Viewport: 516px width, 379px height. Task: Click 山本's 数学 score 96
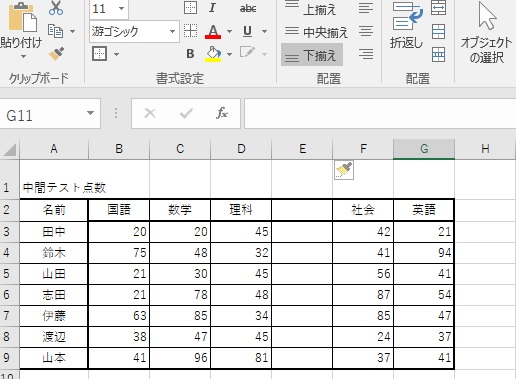[180, 358]
